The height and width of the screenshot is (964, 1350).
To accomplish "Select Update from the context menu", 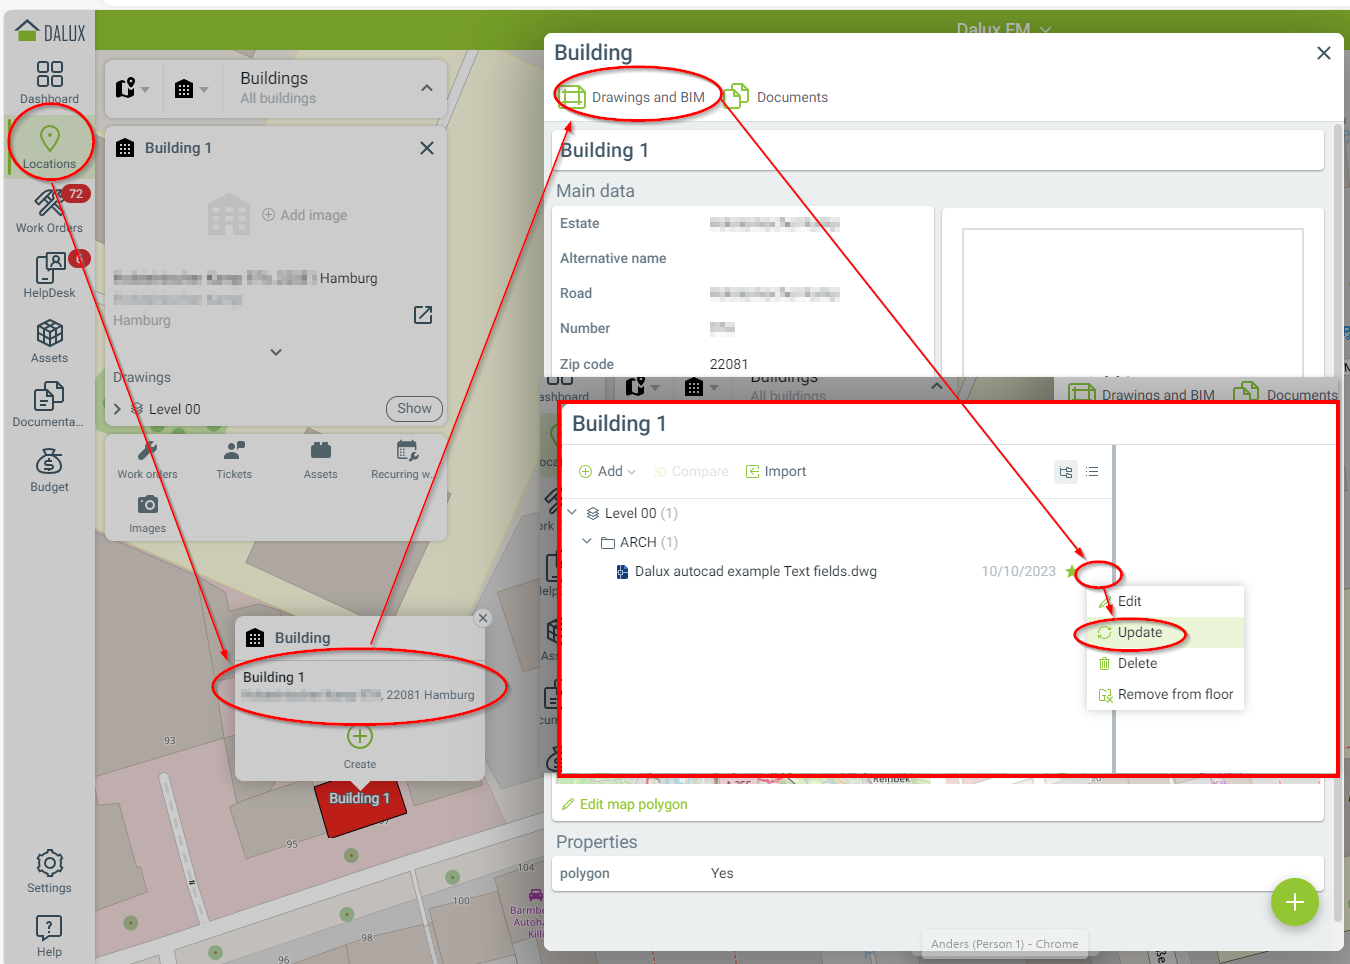I will (x=1139, y=633).
